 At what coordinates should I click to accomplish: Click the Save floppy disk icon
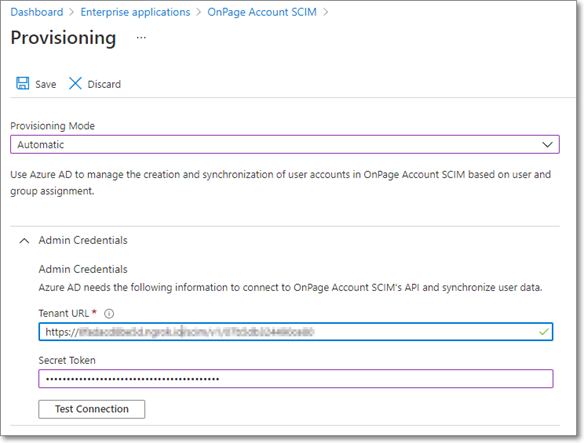coord(22,83)
